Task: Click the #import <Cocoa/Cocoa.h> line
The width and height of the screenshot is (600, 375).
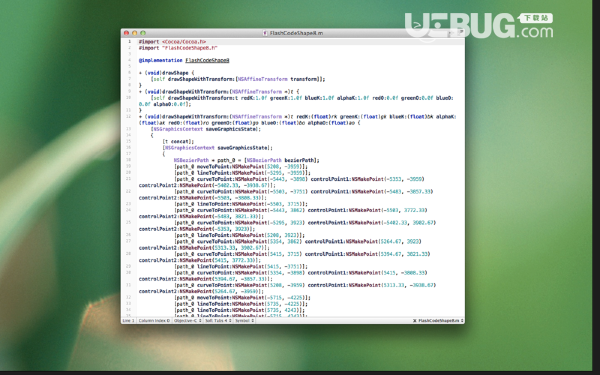Action: pos(172,42)
